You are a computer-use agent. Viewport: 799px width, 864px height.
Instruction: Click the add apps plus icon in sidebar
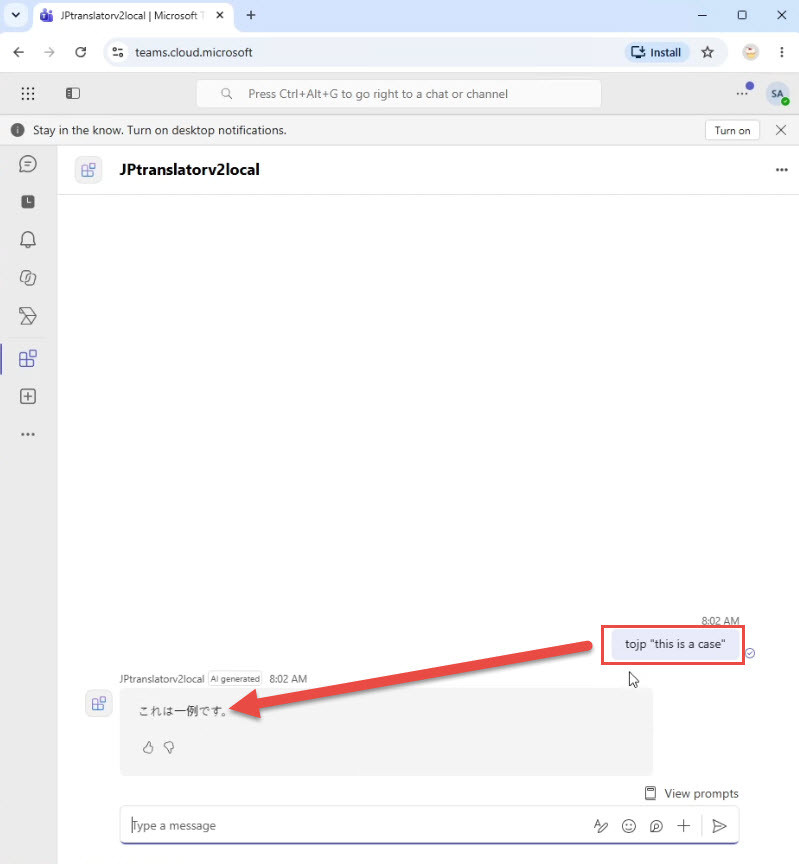pos(28,397)
